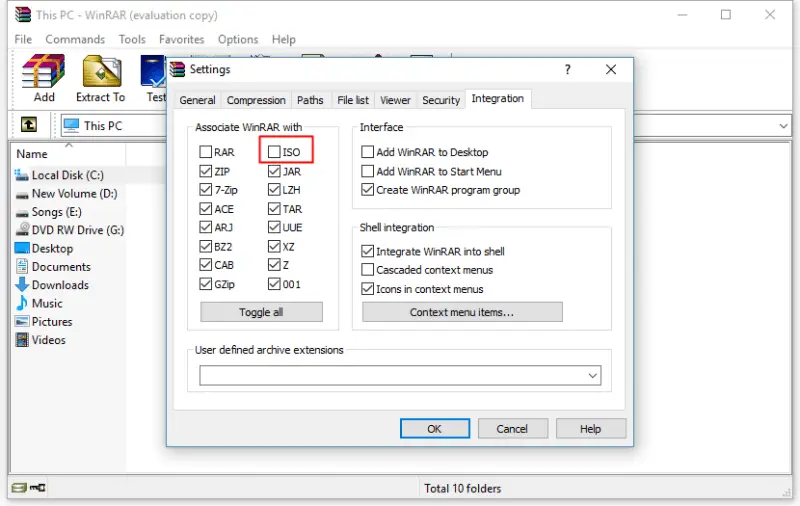Click the Music note icon

(22, 303)
